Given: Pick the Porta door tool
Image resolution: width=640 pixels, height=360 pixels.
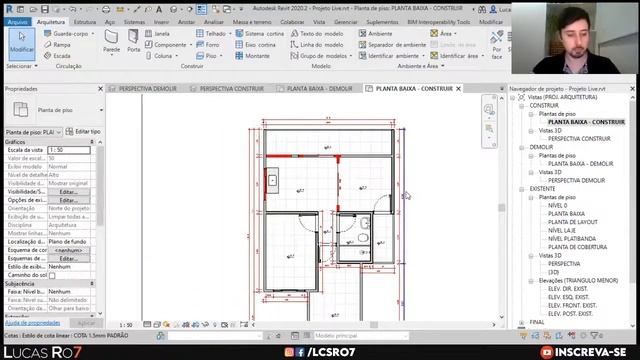Looking at the screenshot, I should [x=133, y=41].
